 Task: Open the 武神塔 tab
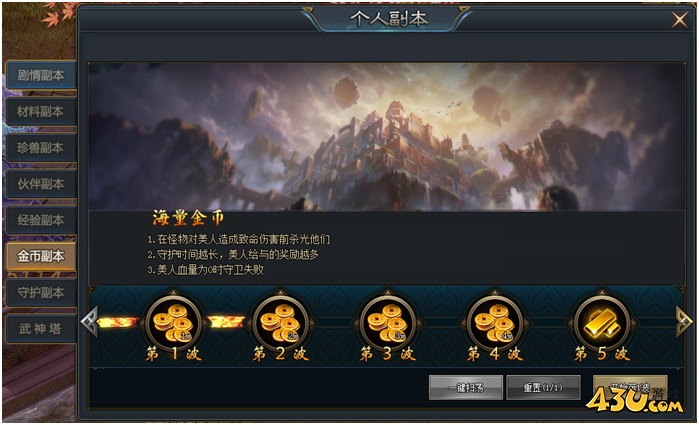pos(41,329)
